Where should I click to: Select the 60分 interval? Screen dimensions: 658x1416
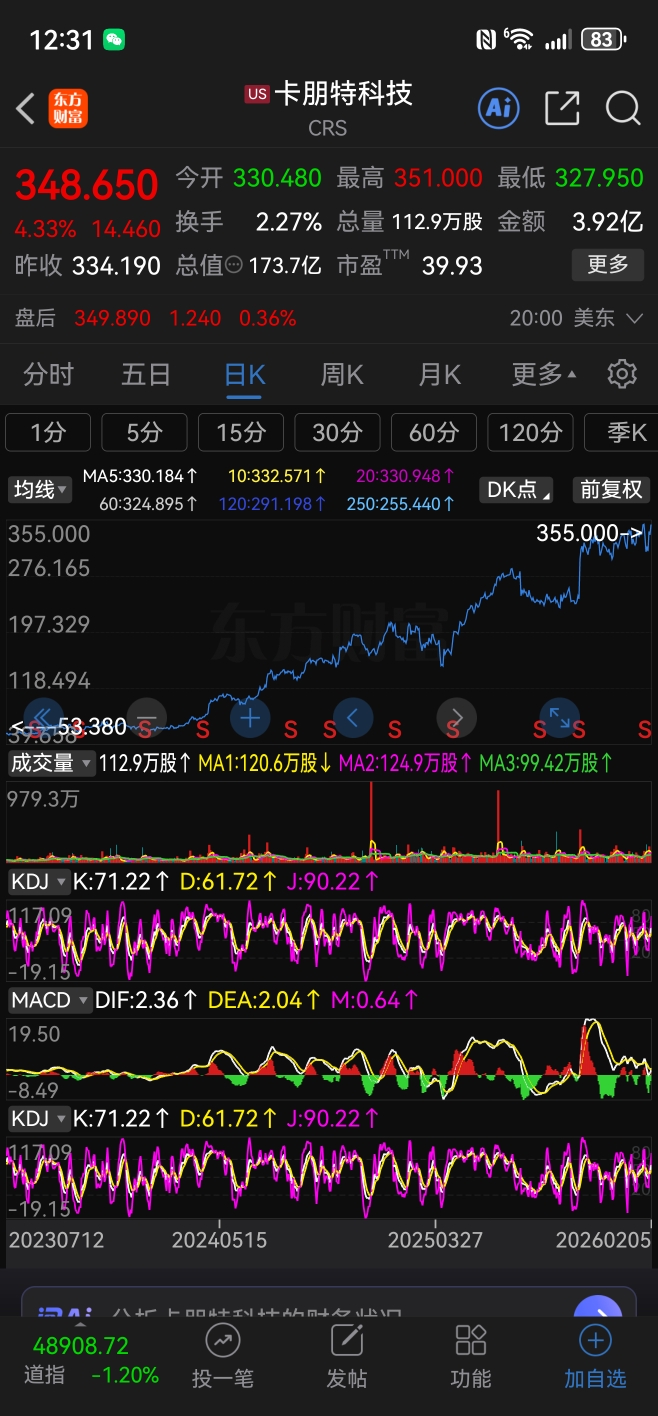(434, 432)
